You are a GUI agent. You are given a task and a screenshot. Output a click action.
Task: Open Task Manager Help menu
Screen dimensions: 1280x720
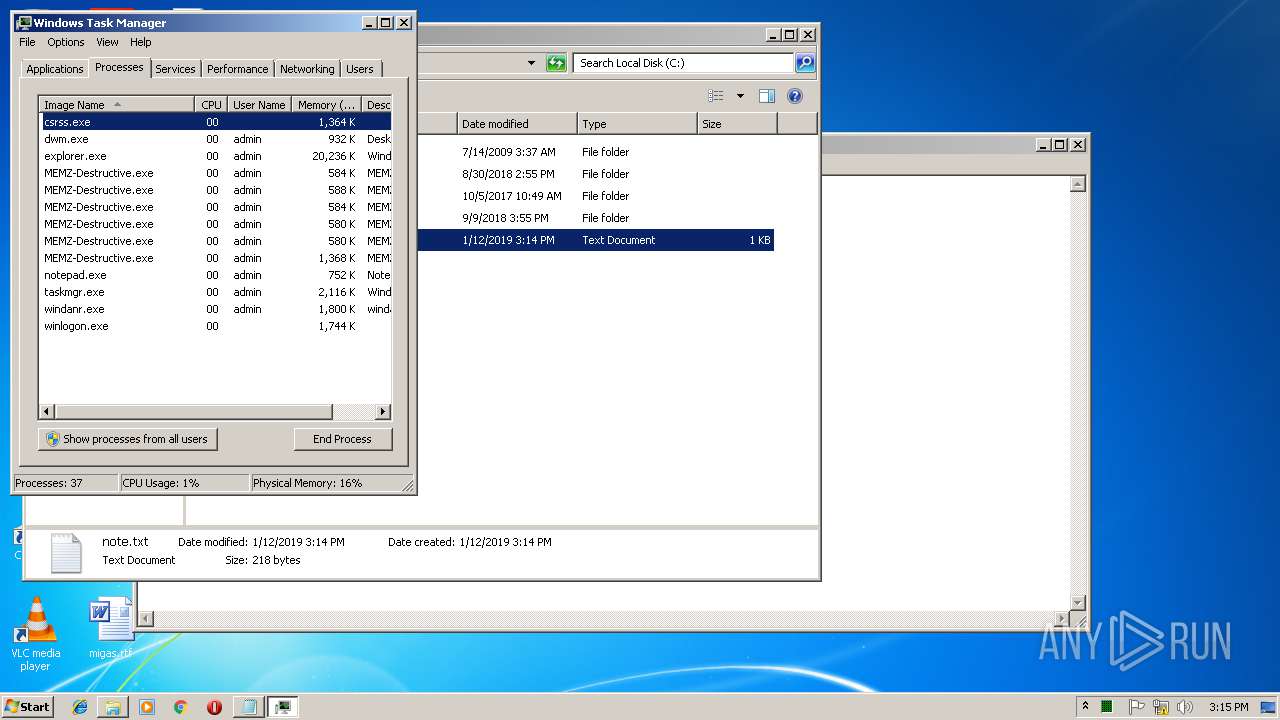coord(141,42)
